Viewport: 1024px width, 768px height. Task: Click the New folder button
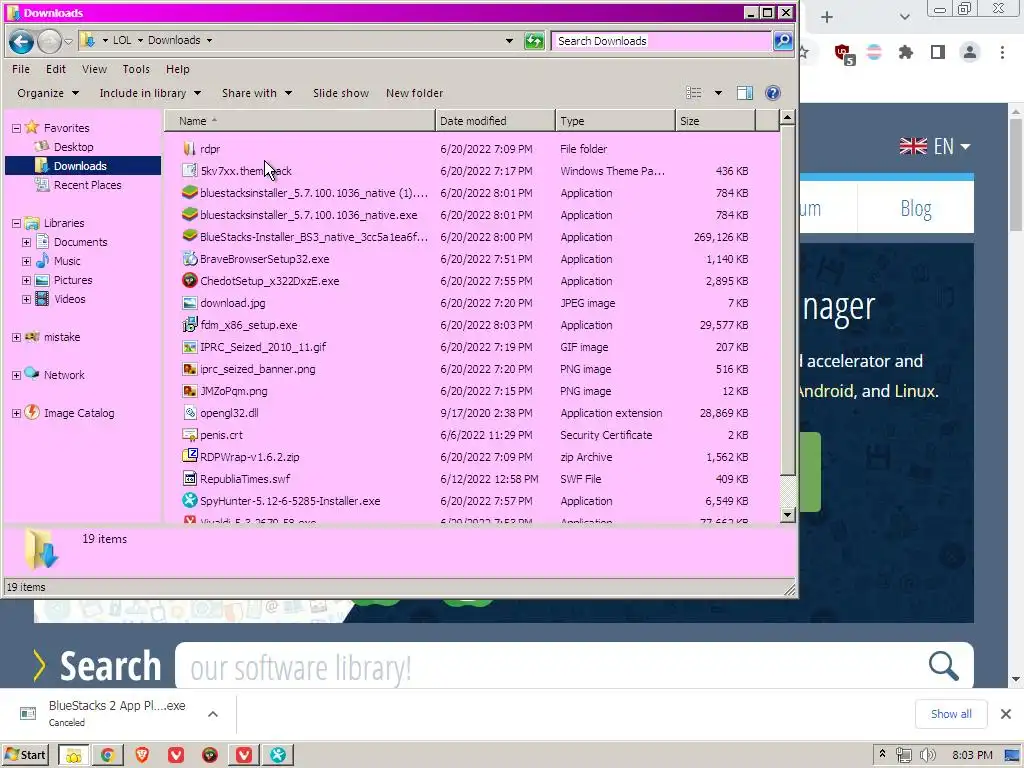[414, 93]
